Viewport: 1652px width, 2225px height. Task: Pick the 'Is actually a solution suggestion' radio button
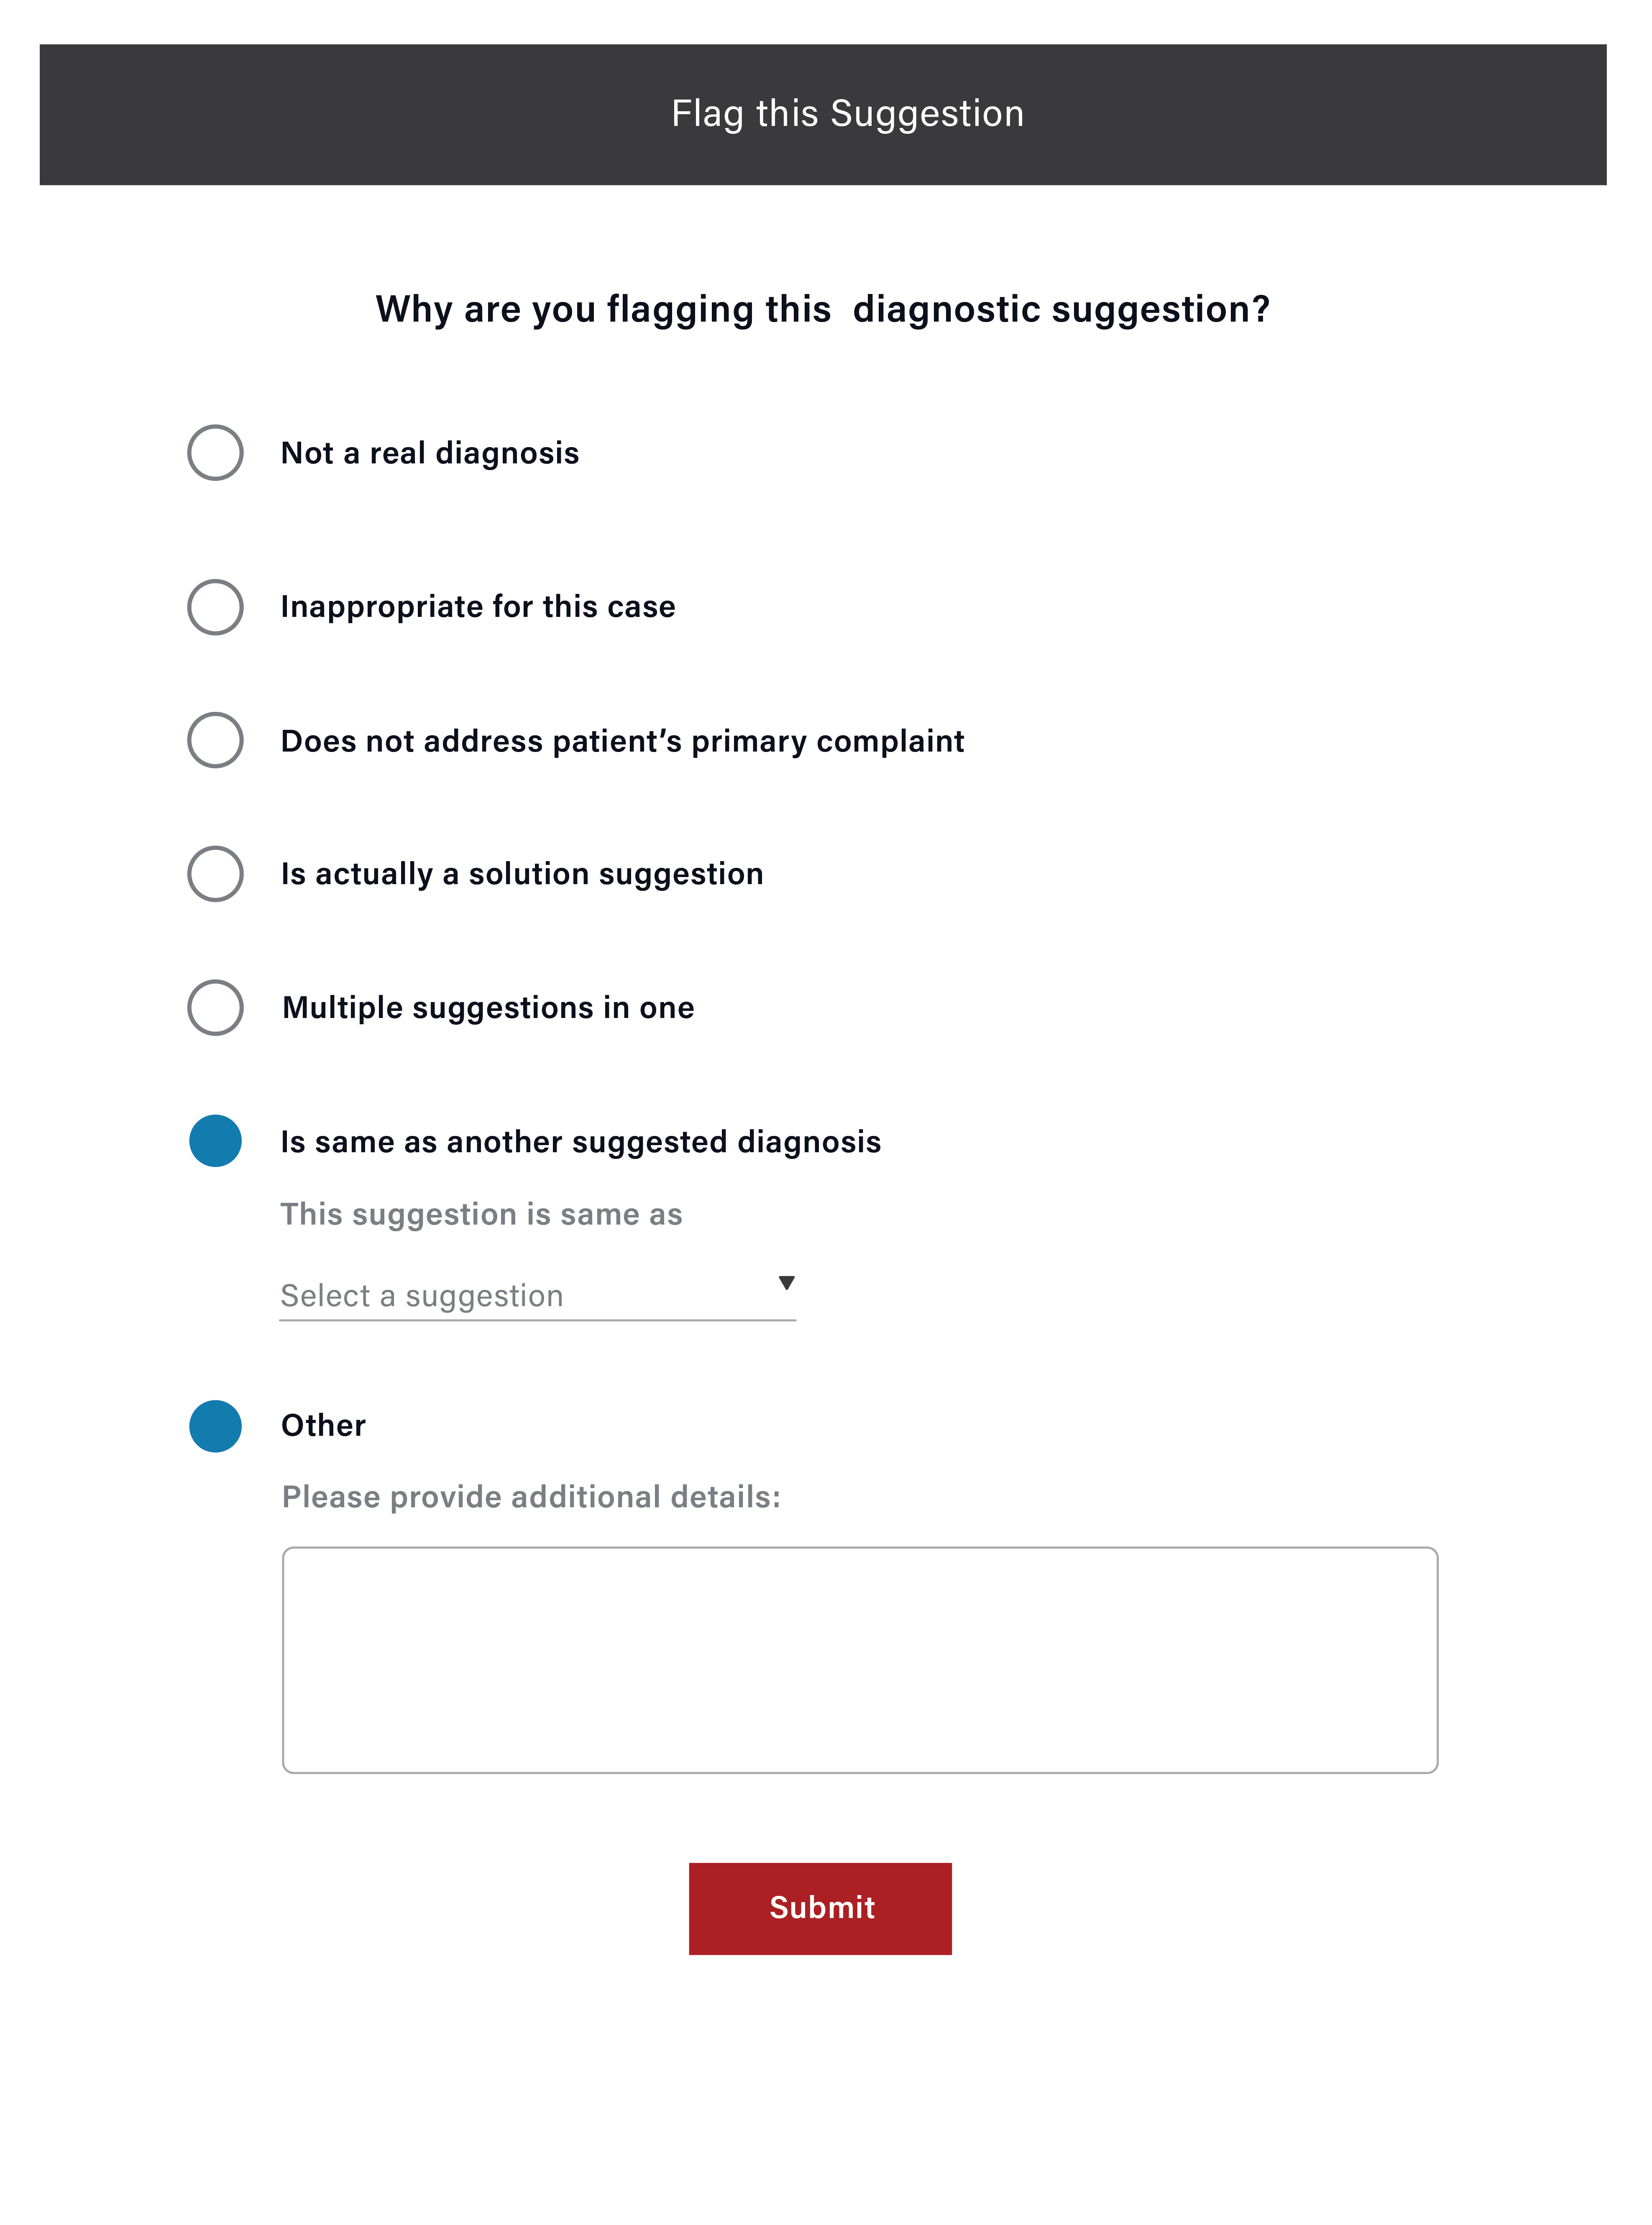[x=215, y=874]
